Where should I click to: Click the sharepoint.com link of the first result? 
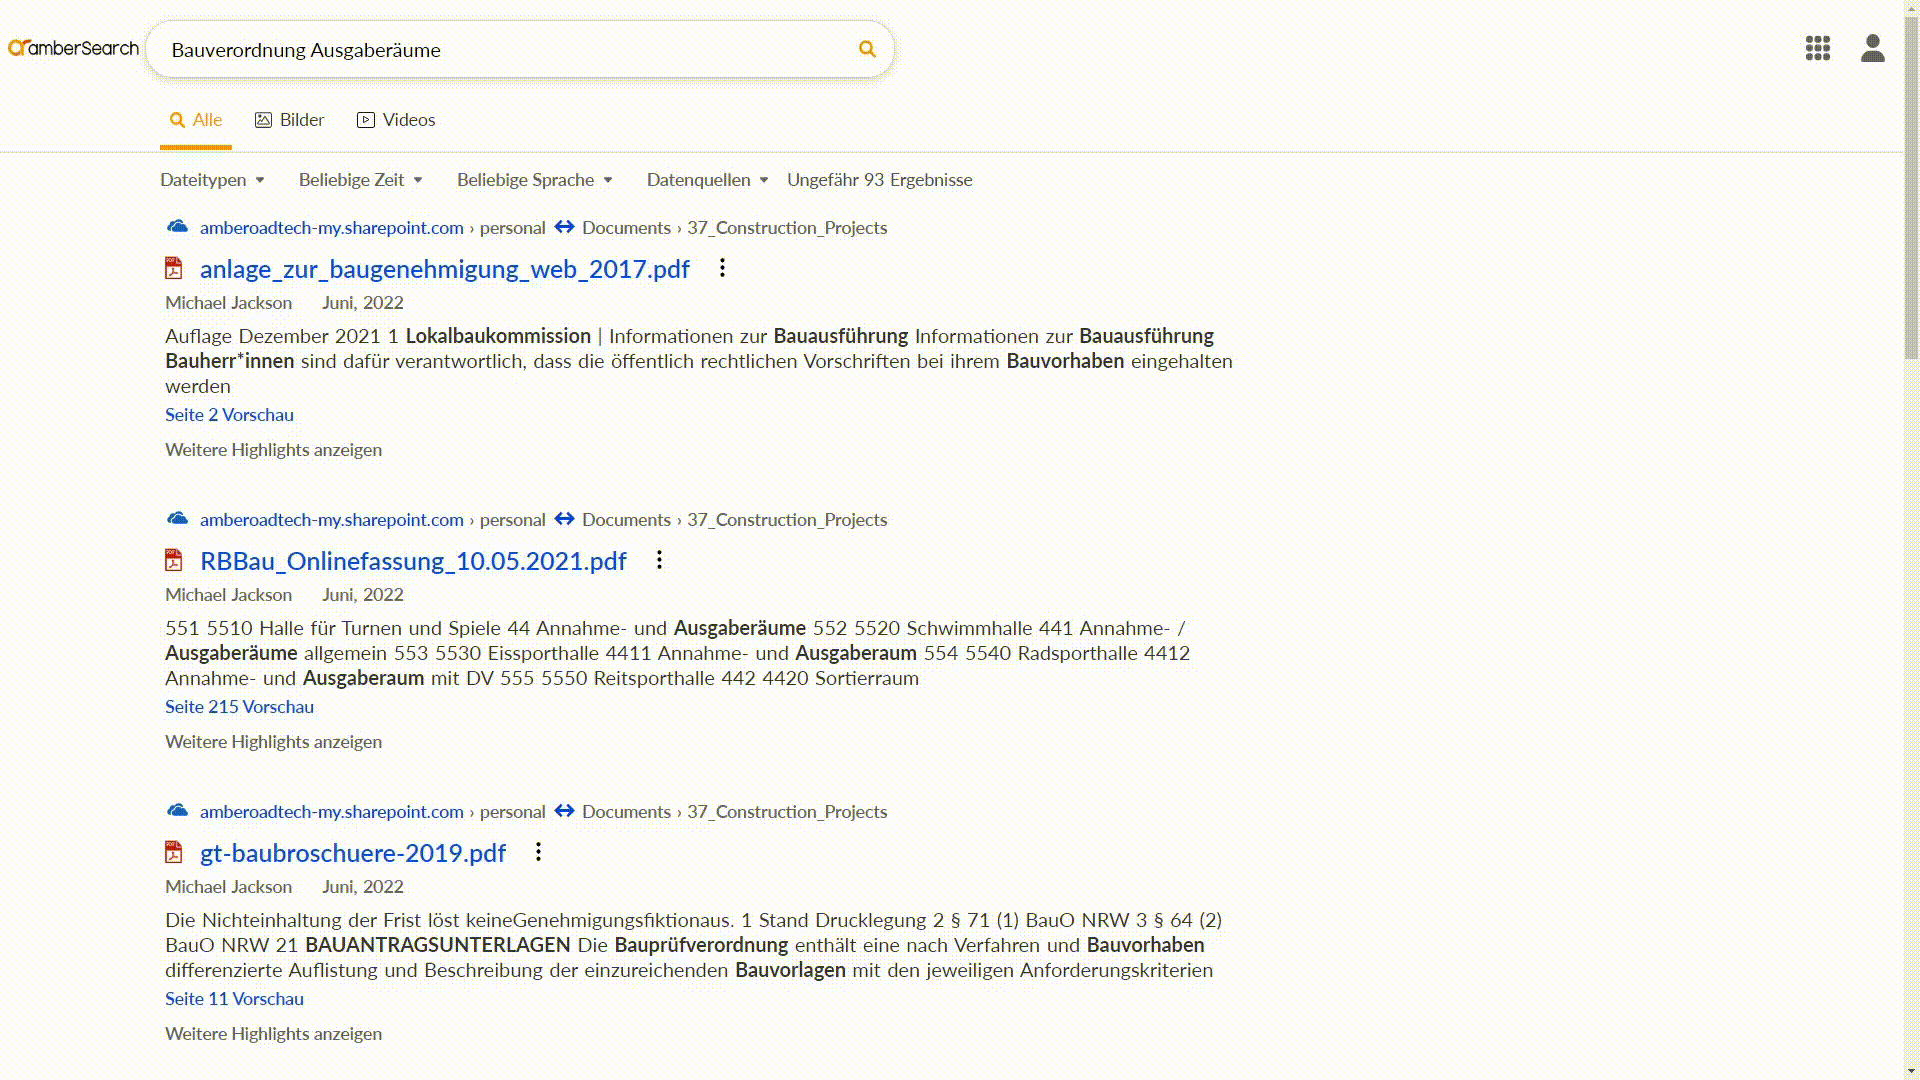pyautogui.click(x=331, y=227)
